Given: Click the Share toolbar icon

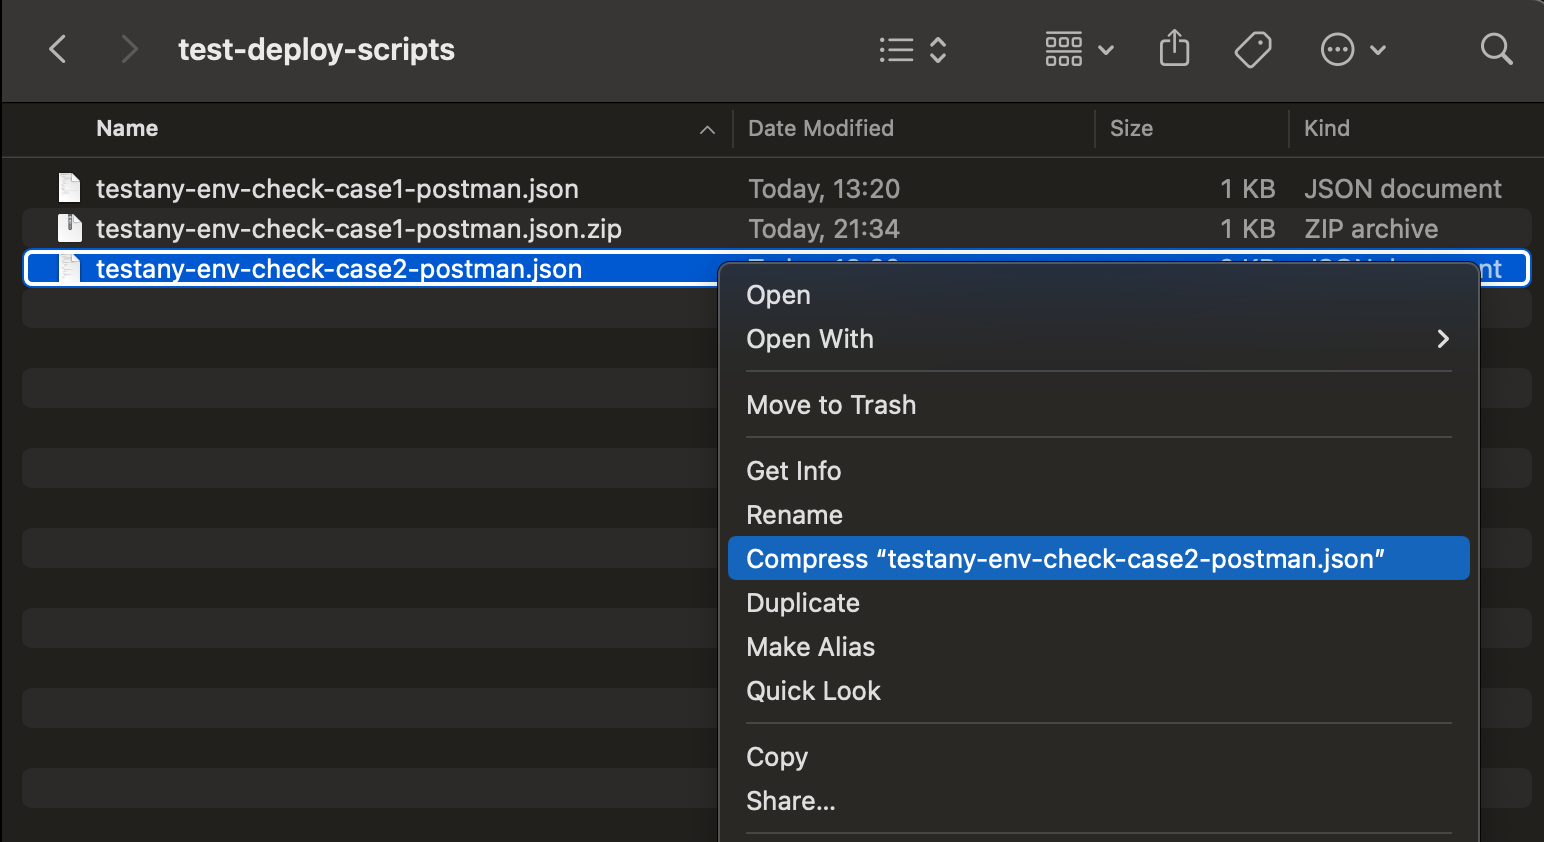Looking at the screenshot, I should [1175, 48].
